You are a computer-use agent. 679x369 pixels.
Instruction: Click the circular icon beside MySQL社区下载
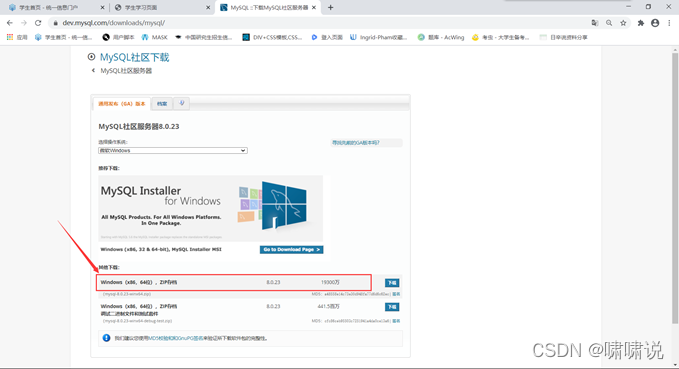coord(91,57)
